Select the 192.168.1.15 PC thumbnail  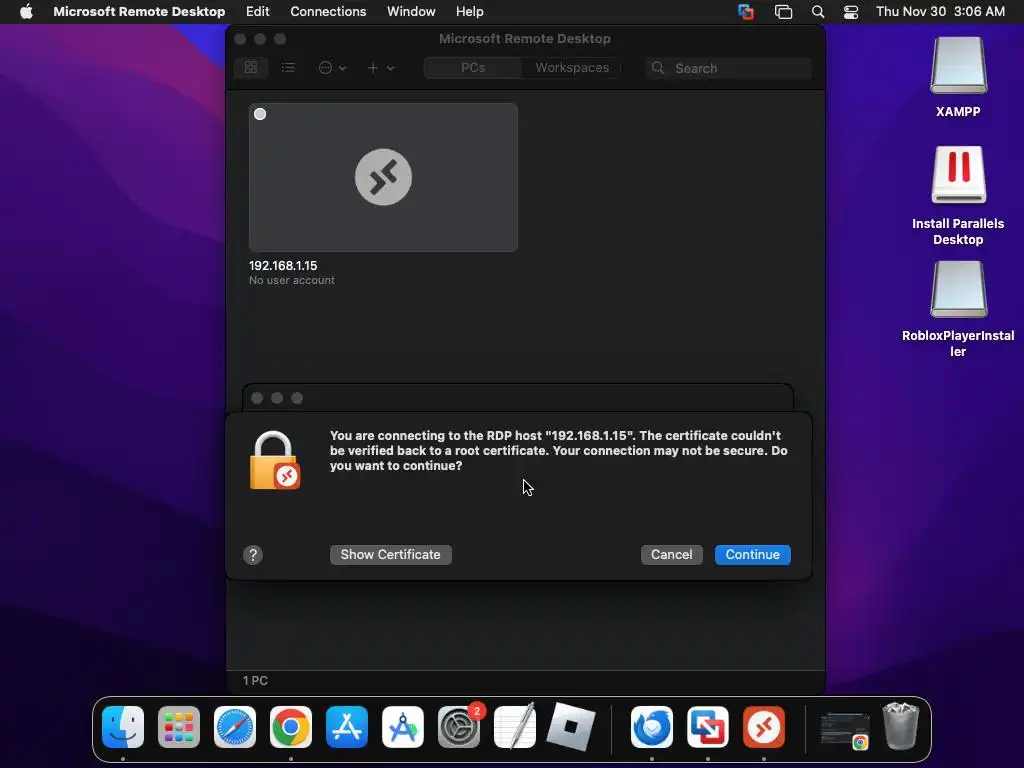[x=383, y=177]
